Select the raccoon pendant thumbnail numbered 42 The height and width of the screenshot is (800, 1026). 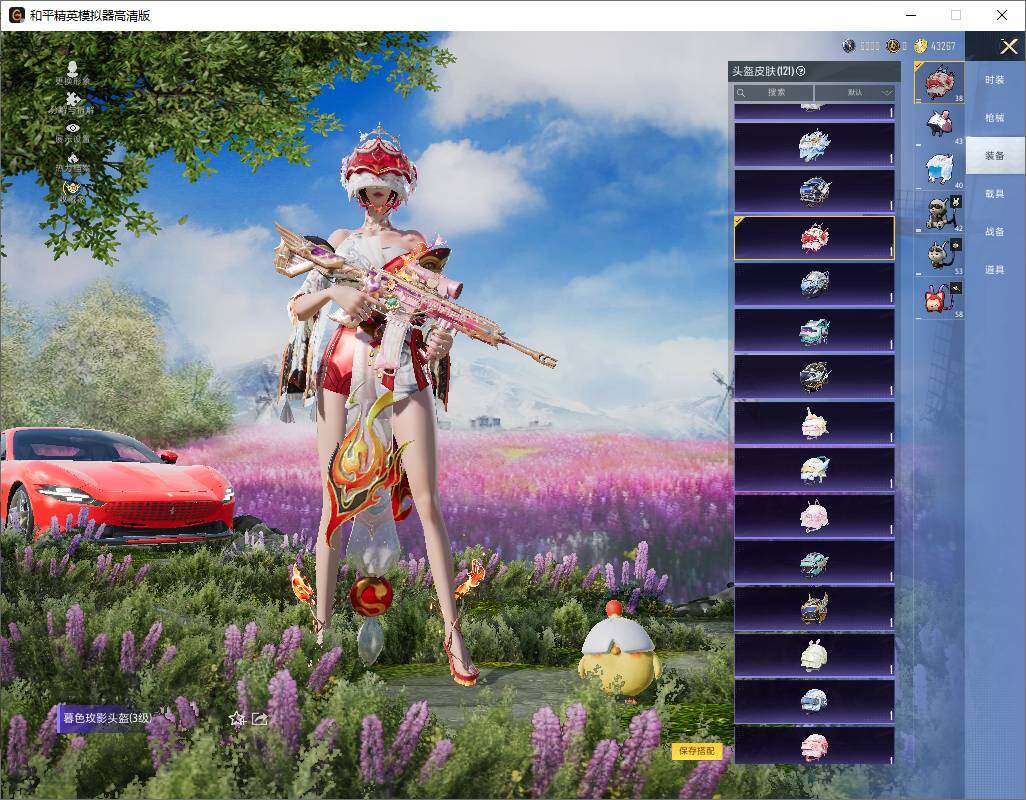tap(940, 211)
